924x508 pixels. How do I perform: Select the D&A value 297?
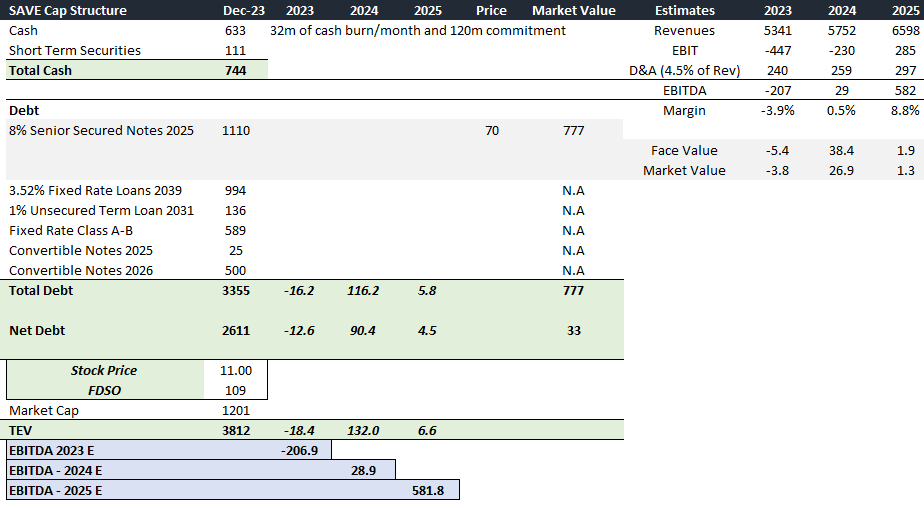905,71
